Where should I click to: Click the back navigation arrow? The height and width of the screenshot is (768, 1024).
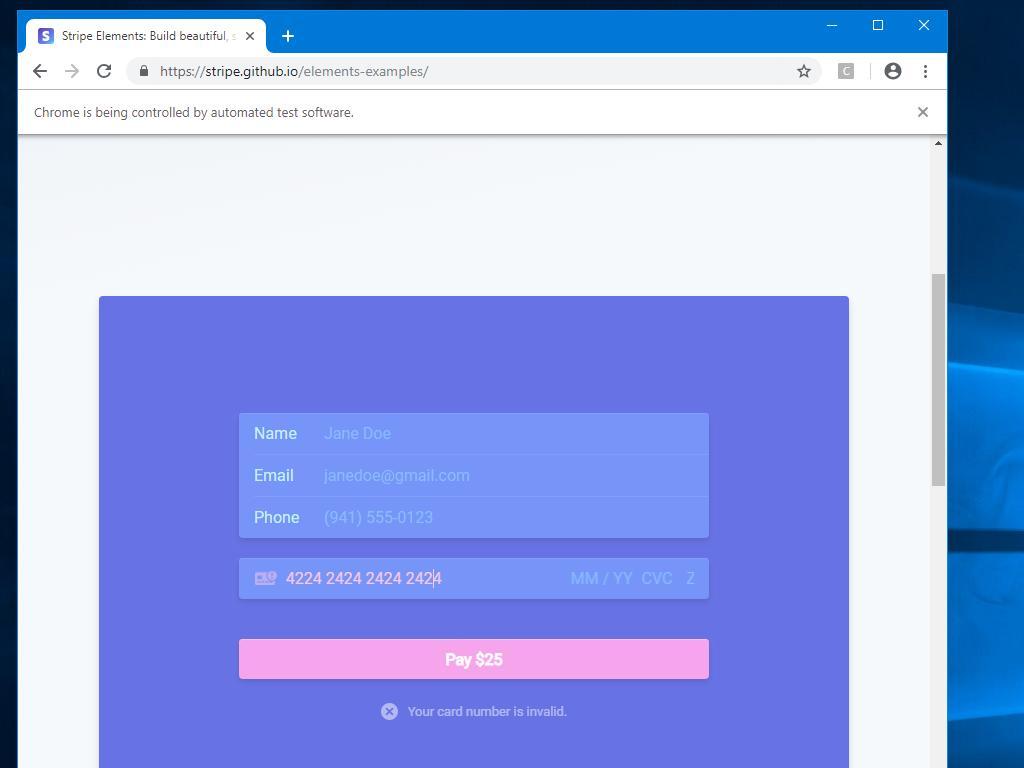[40, 71]
